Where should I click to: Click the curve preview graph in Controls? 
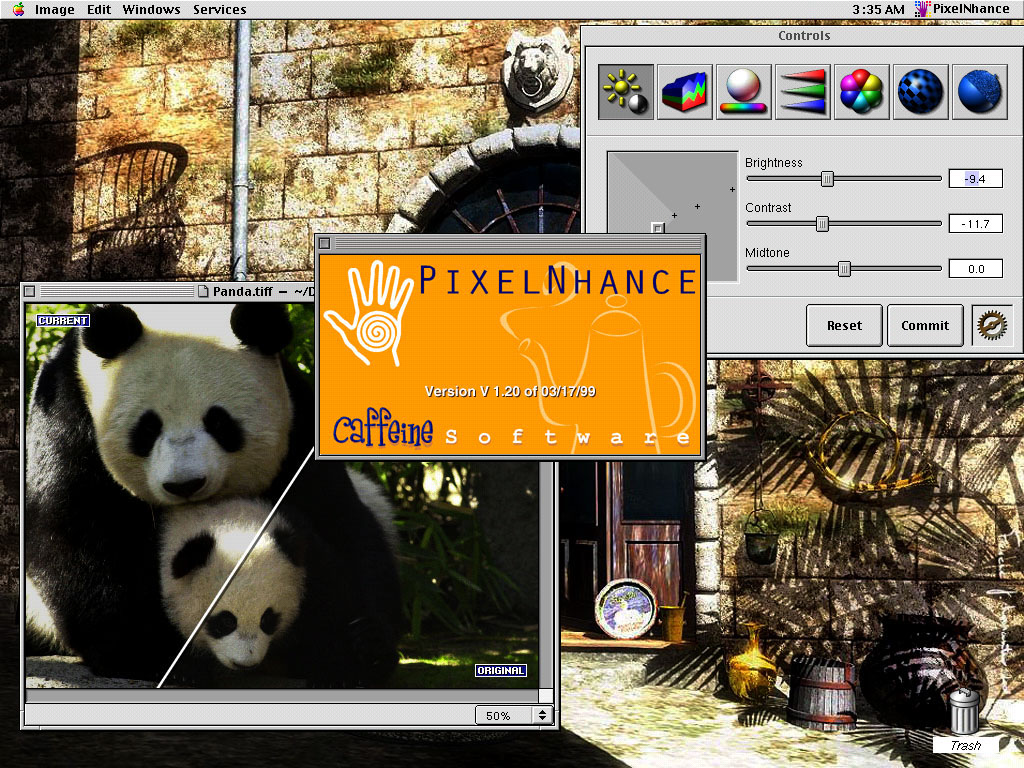[673, 217]
